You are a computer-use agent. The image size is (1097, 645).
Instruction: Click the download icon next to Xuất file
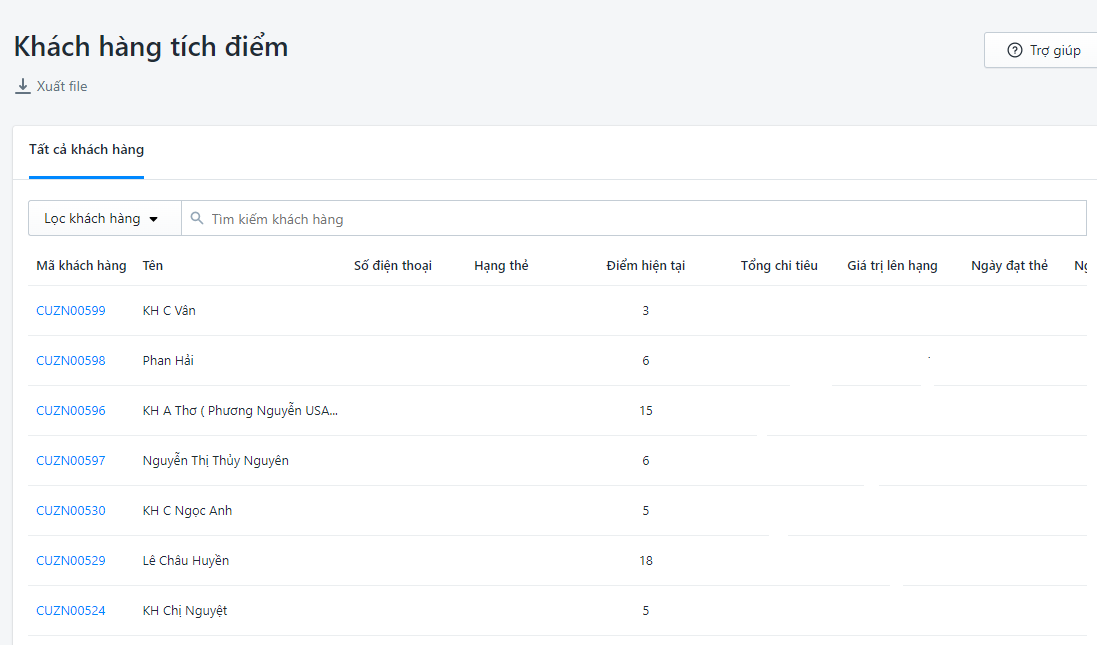[x=23, y=86]
